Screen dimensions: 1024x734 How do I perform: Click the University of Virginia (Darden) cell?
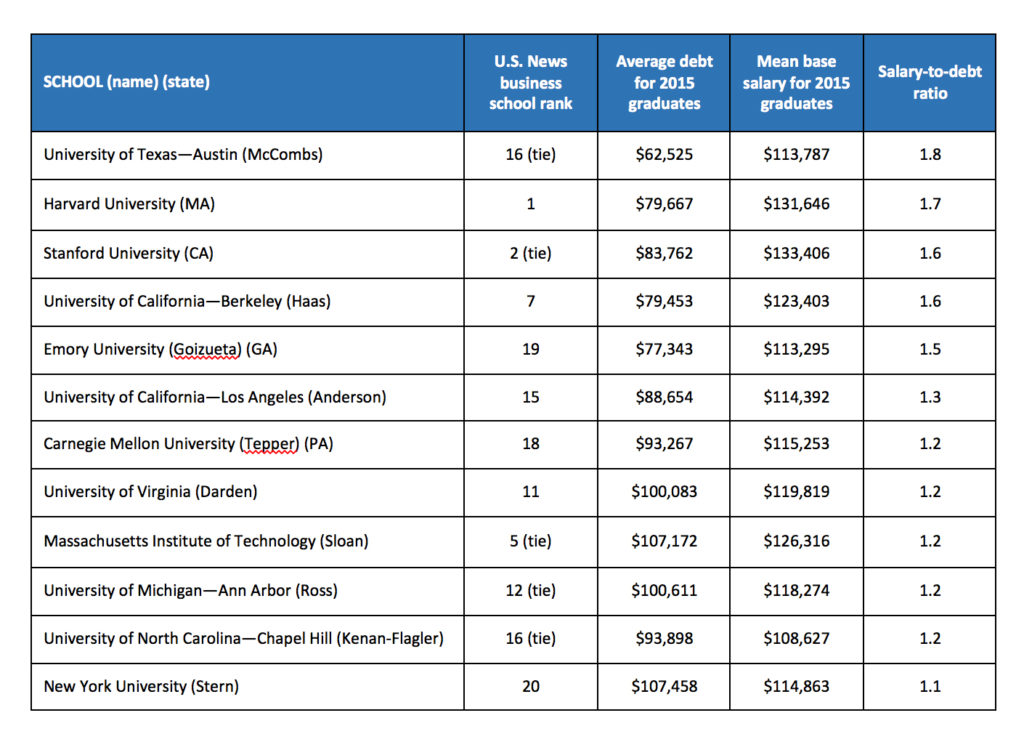tap(248, 492)
